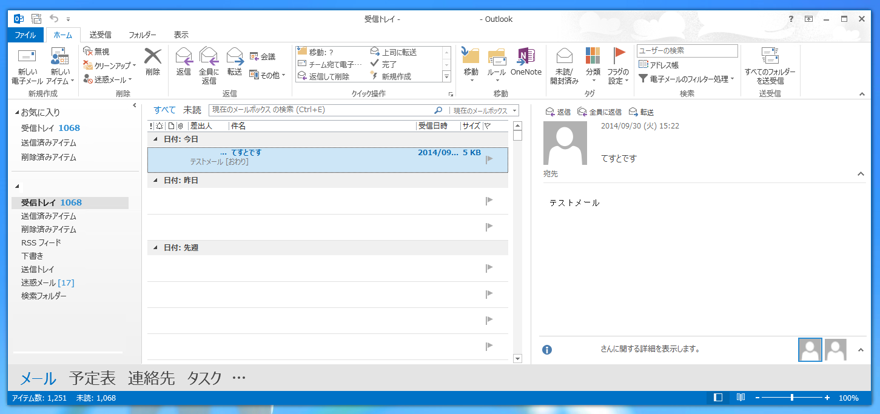Open Outlook help question mark

(791, 19)
